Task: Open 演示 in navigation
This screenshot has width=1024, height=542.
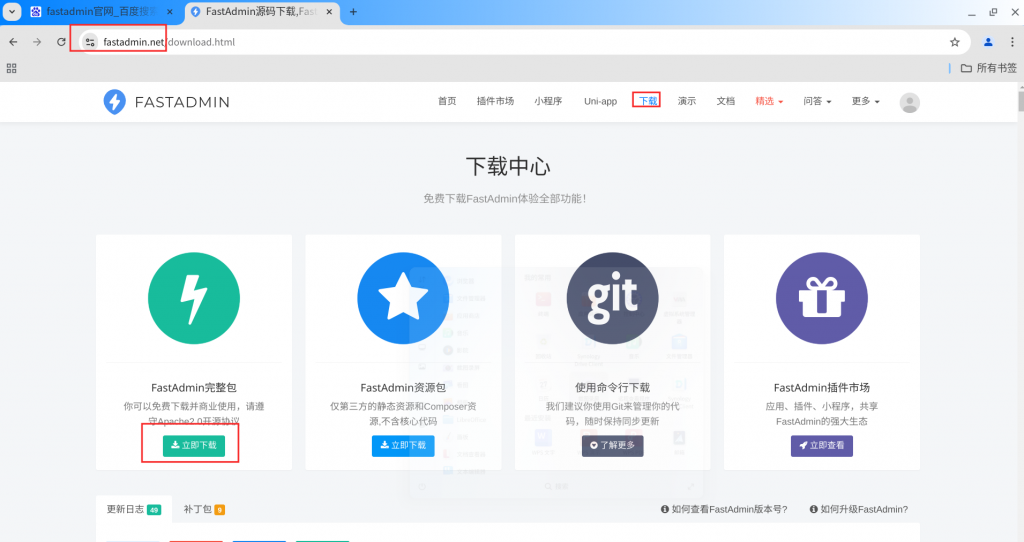Action: 686,101
